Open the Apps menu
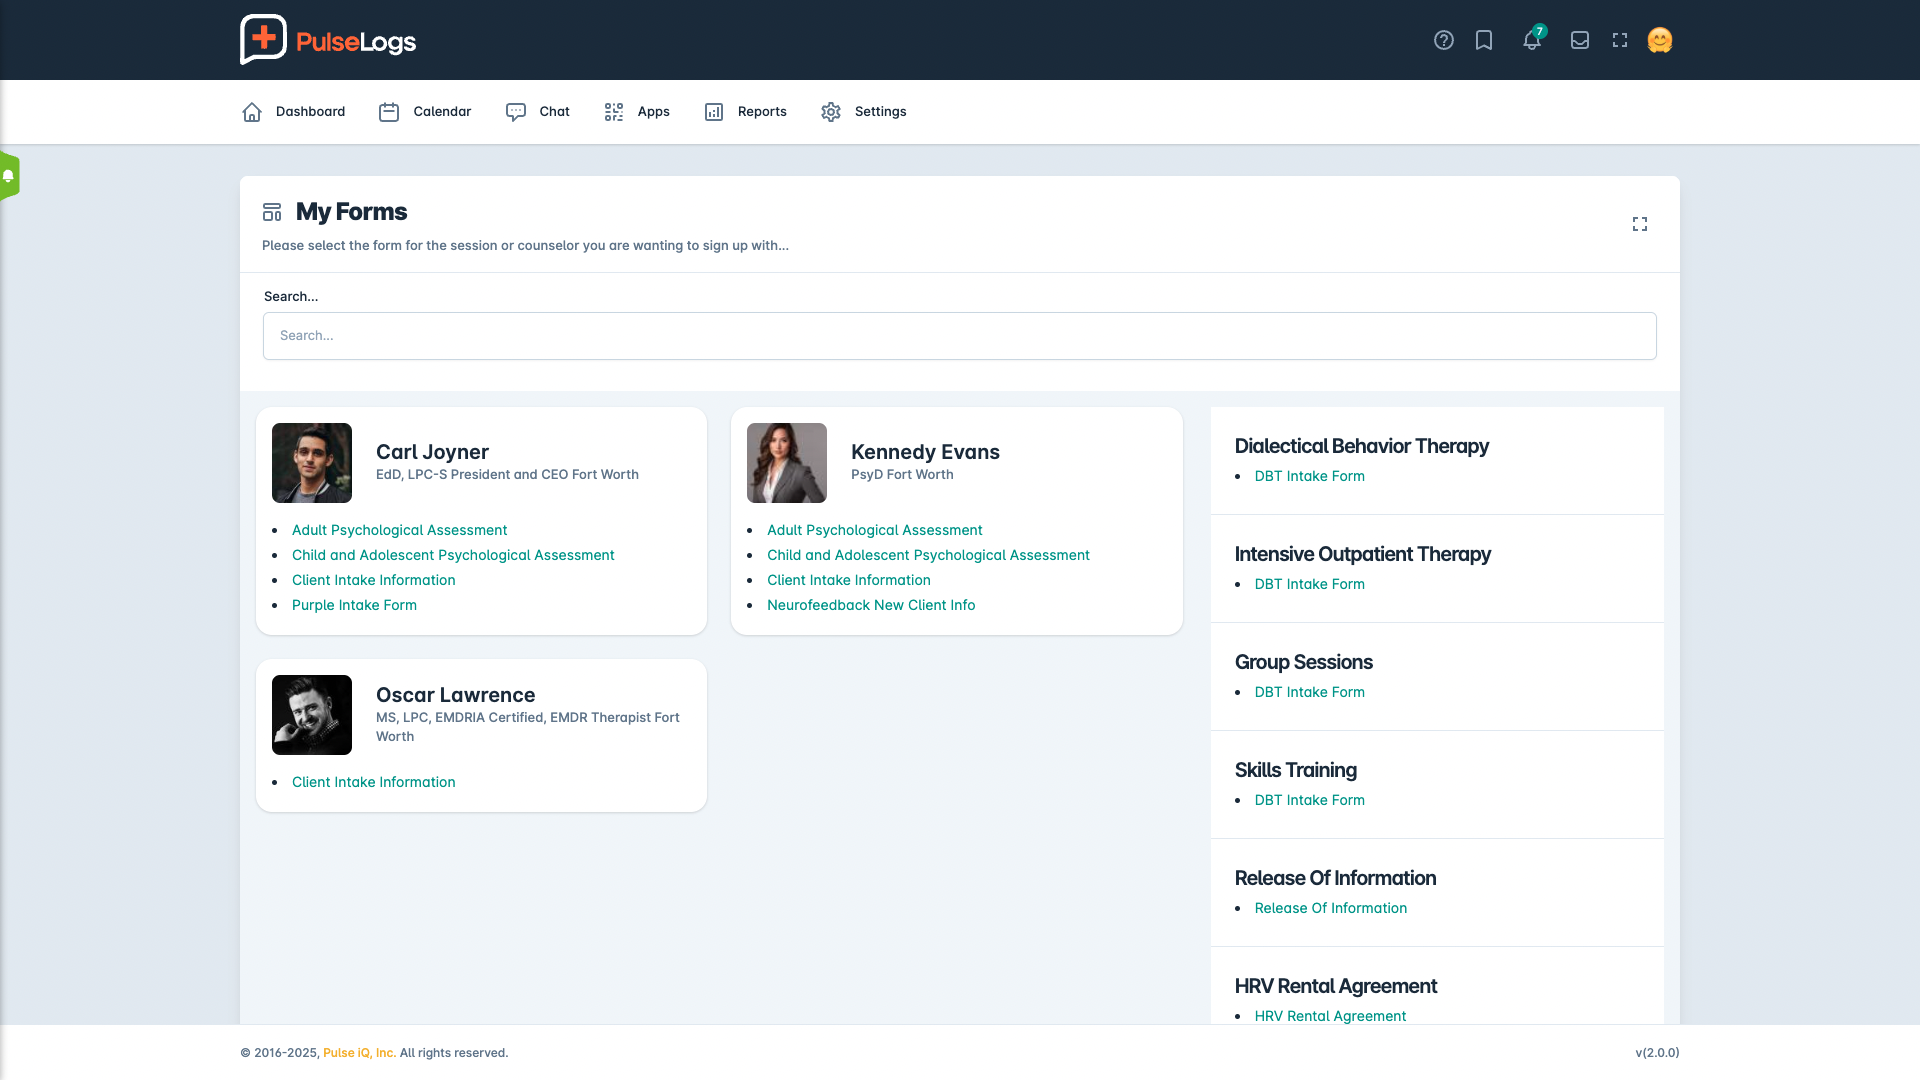Viewport: 1920px width, 1080px height. [x=637, y=112]
